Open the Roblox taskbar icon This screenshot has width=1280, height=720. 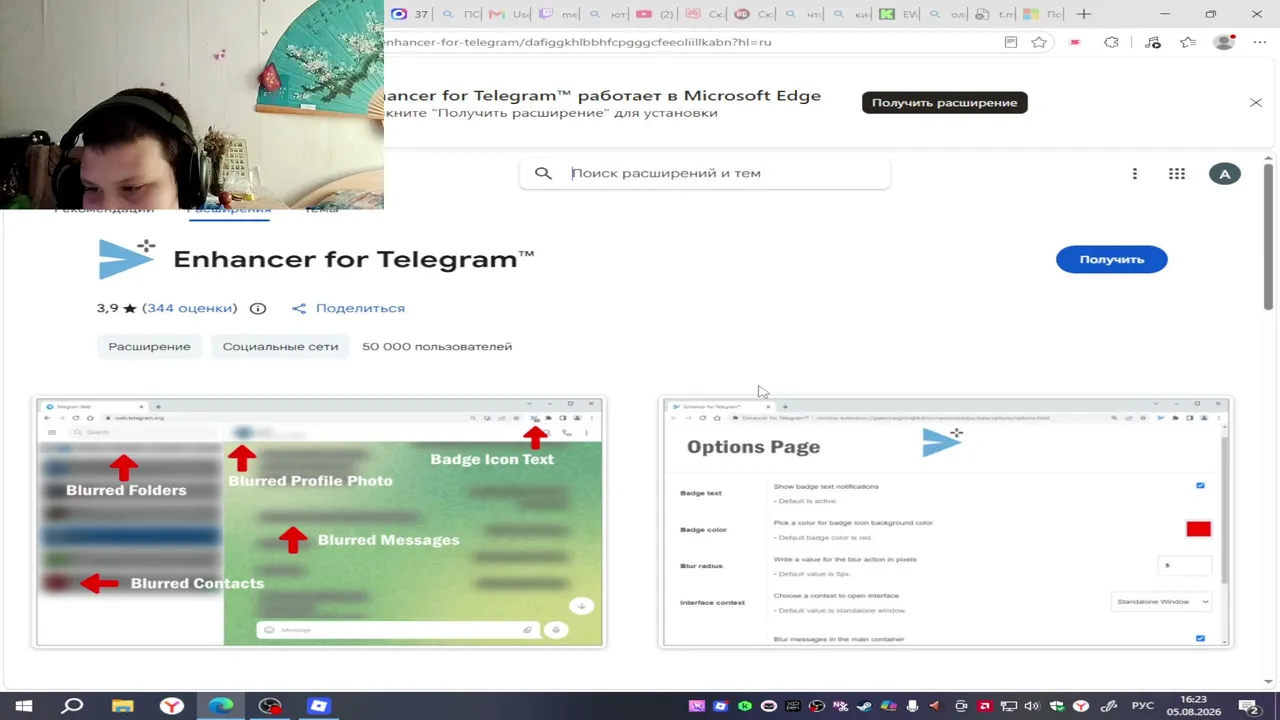(319, 706)
